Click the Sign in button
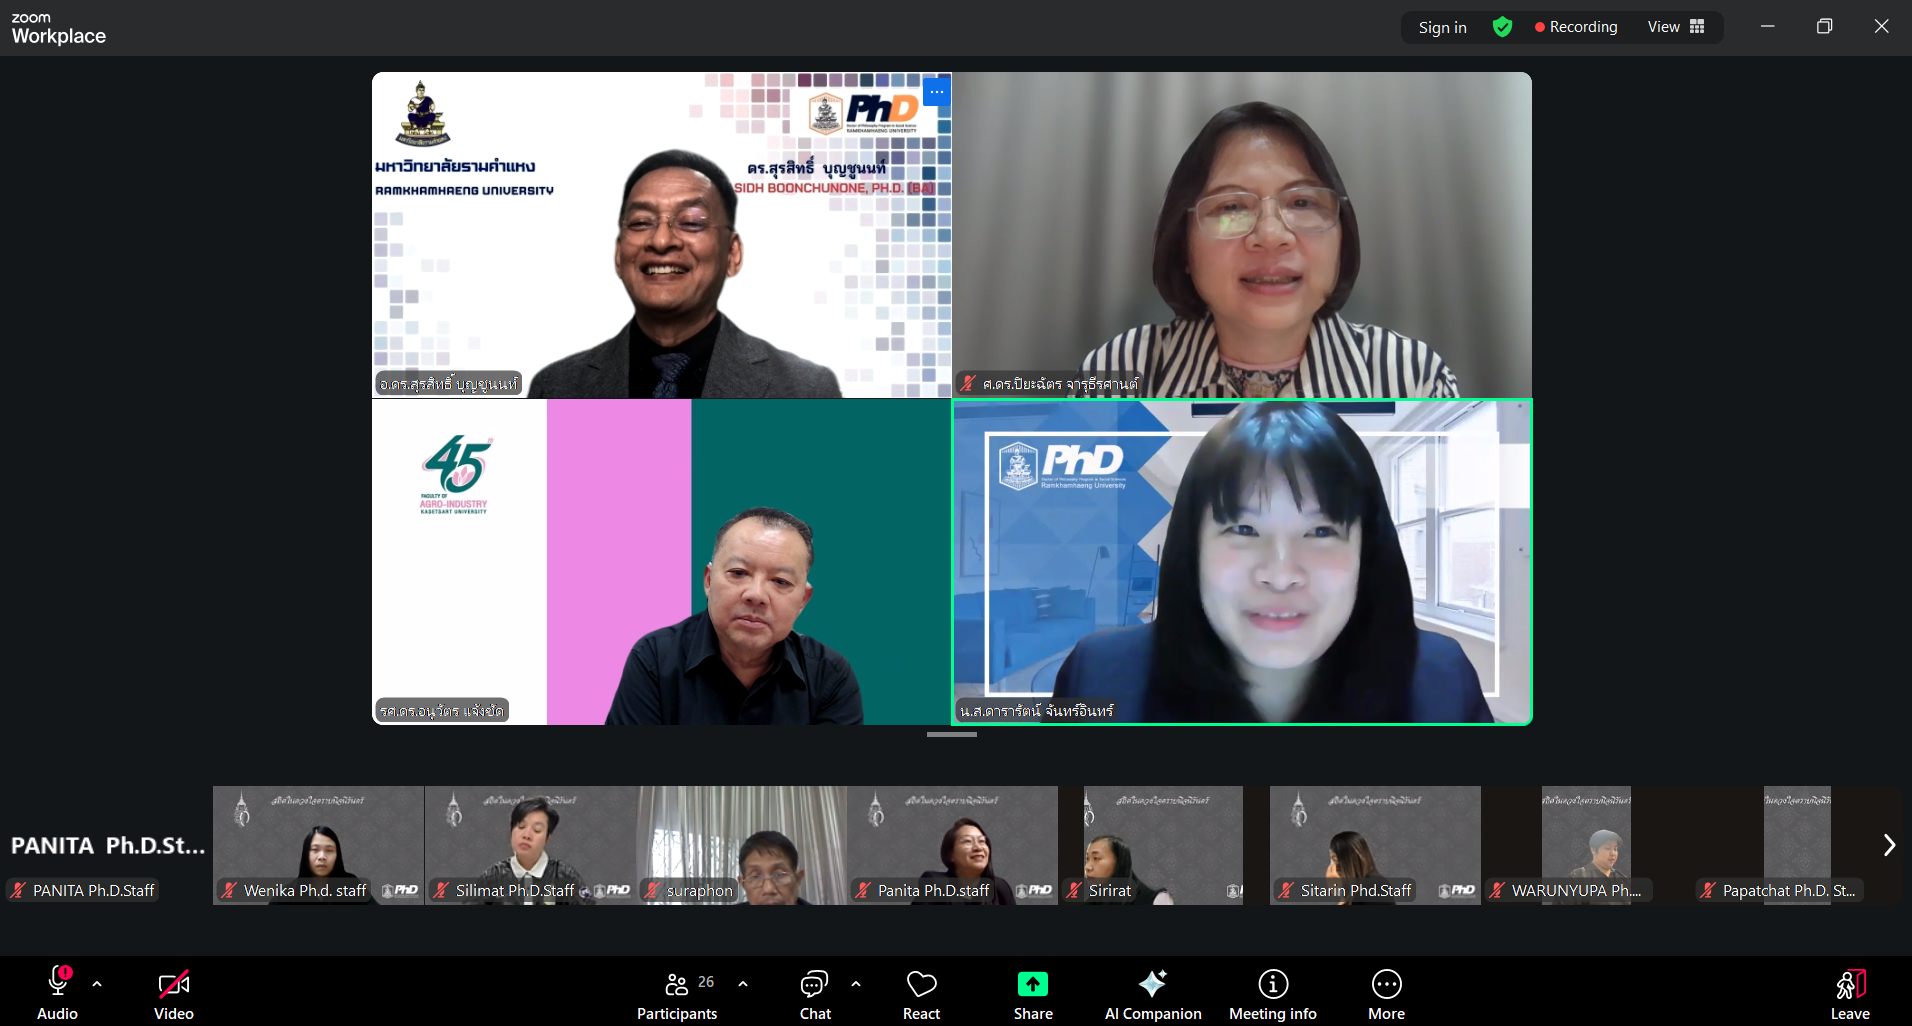The width and height of the screenshot is (1912, 1026). pos(1442,27)
